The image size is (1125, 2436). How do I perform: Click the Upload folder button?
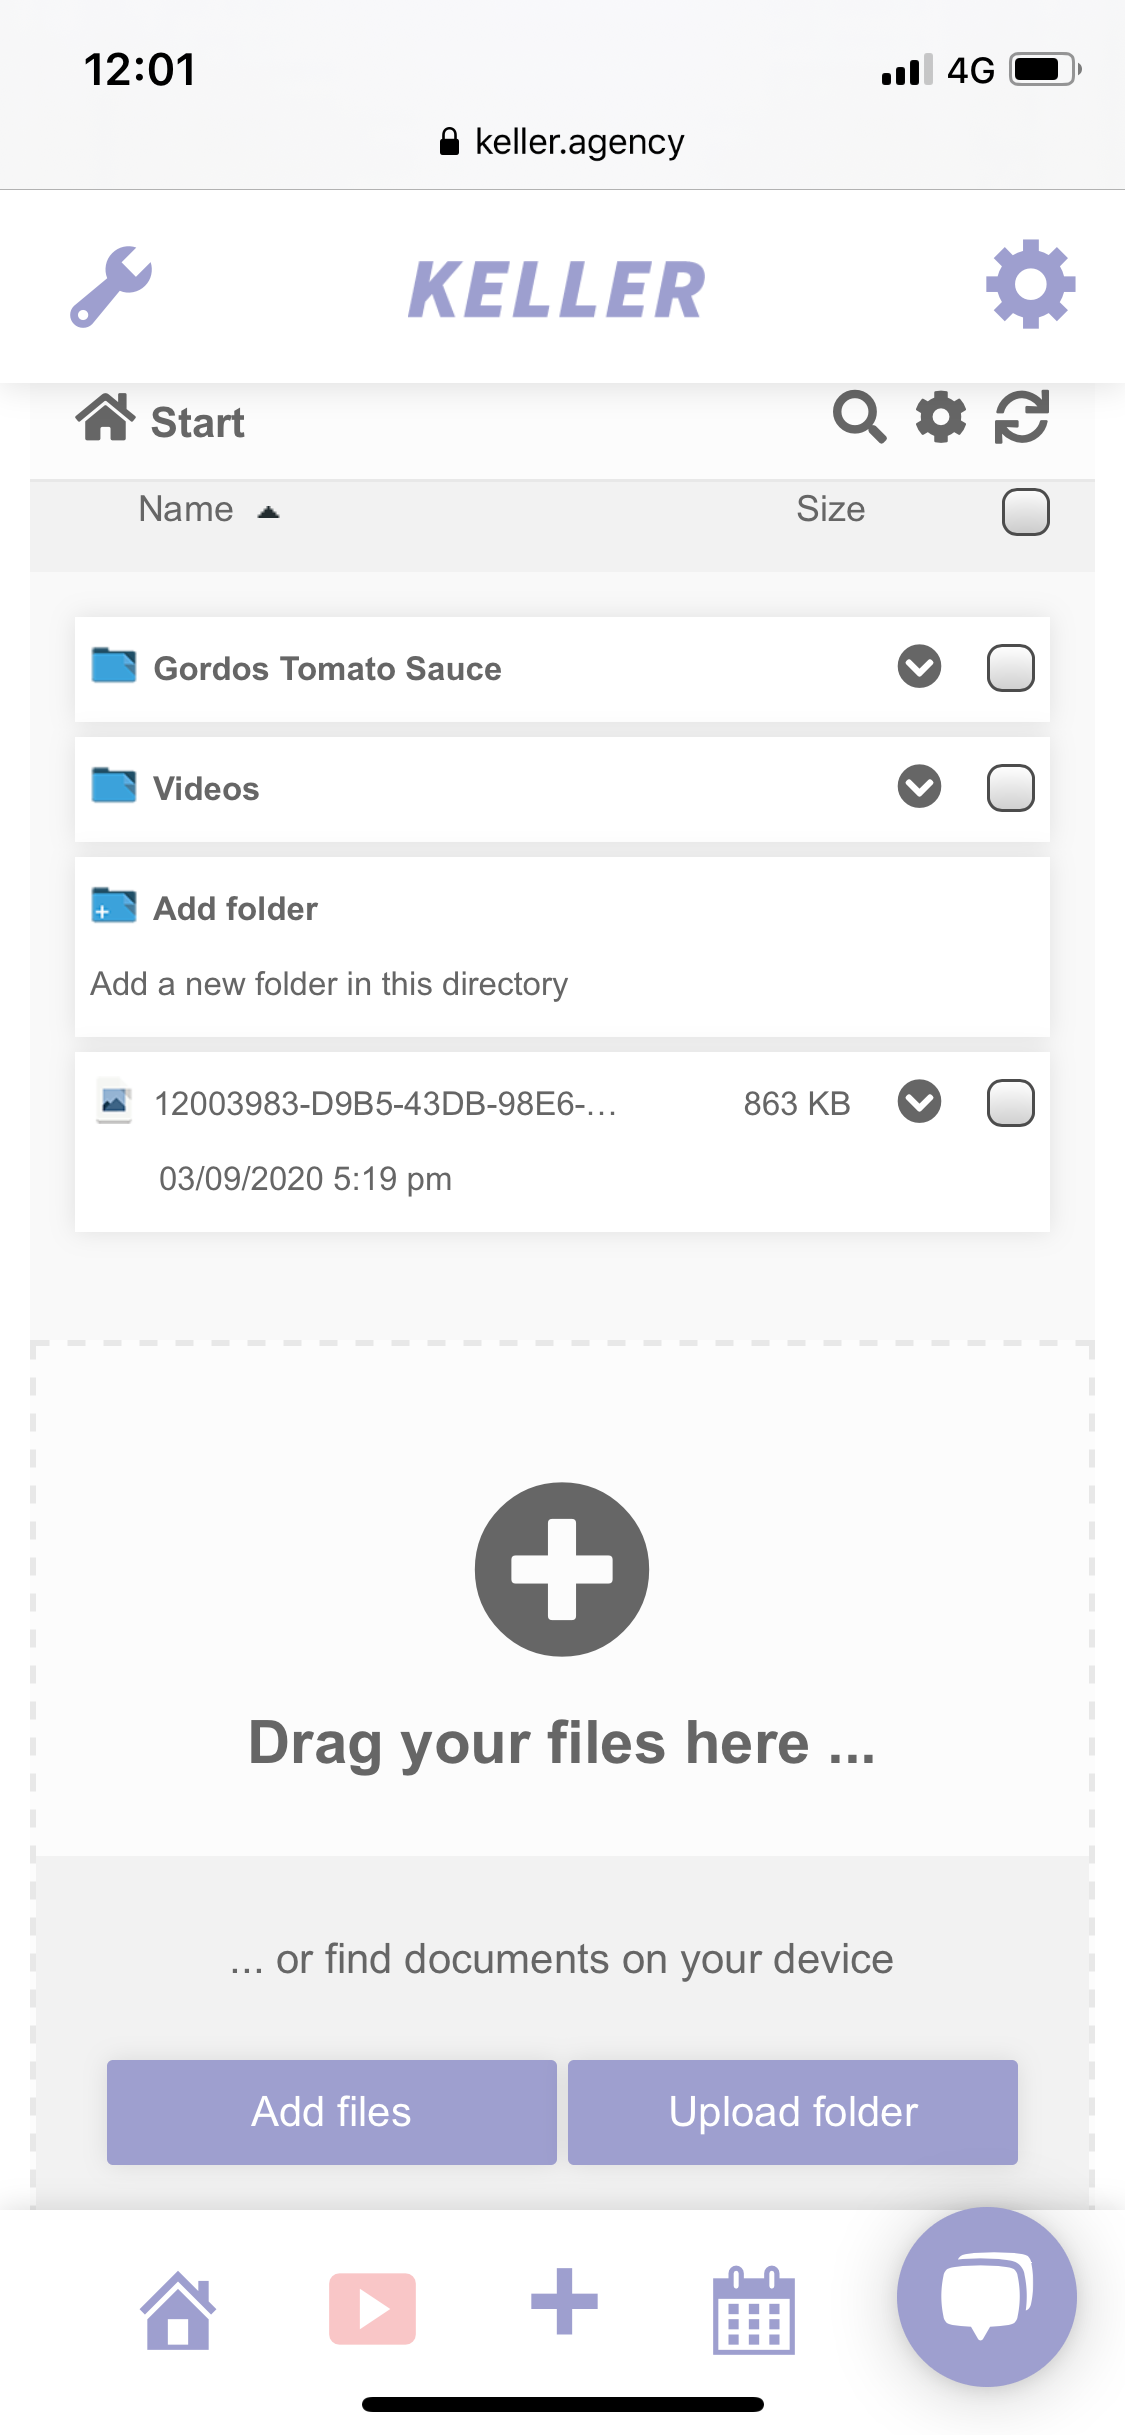[x=793, y=2112]
